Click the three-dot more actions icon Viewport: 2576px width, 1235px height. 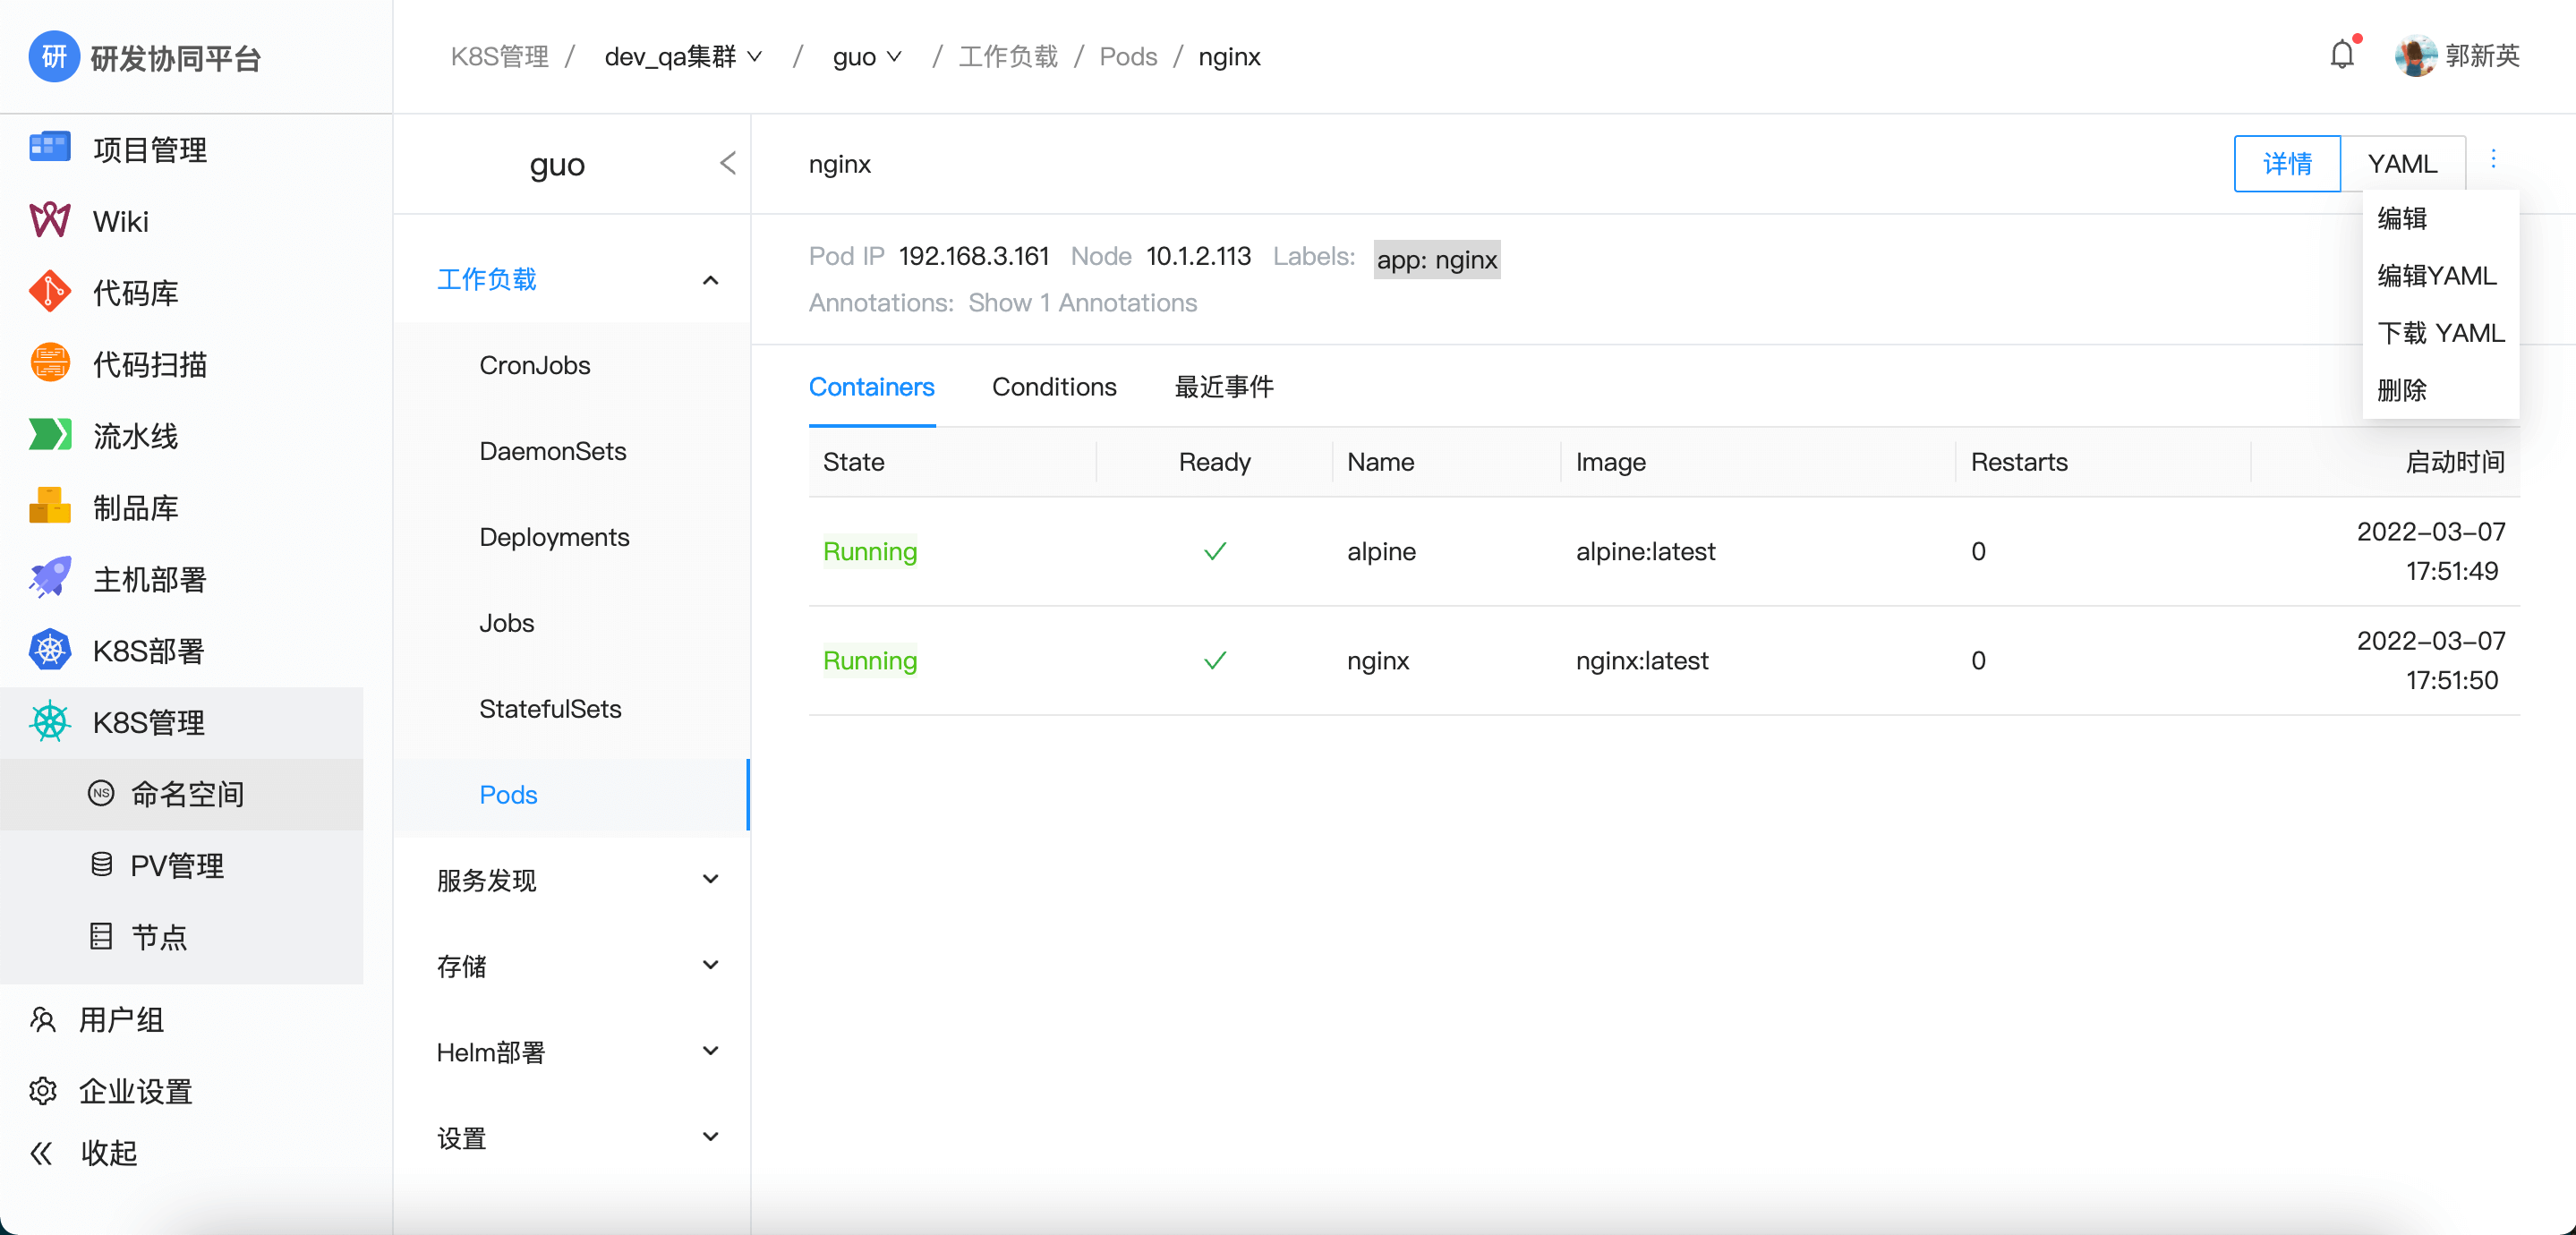(2493, 160)
